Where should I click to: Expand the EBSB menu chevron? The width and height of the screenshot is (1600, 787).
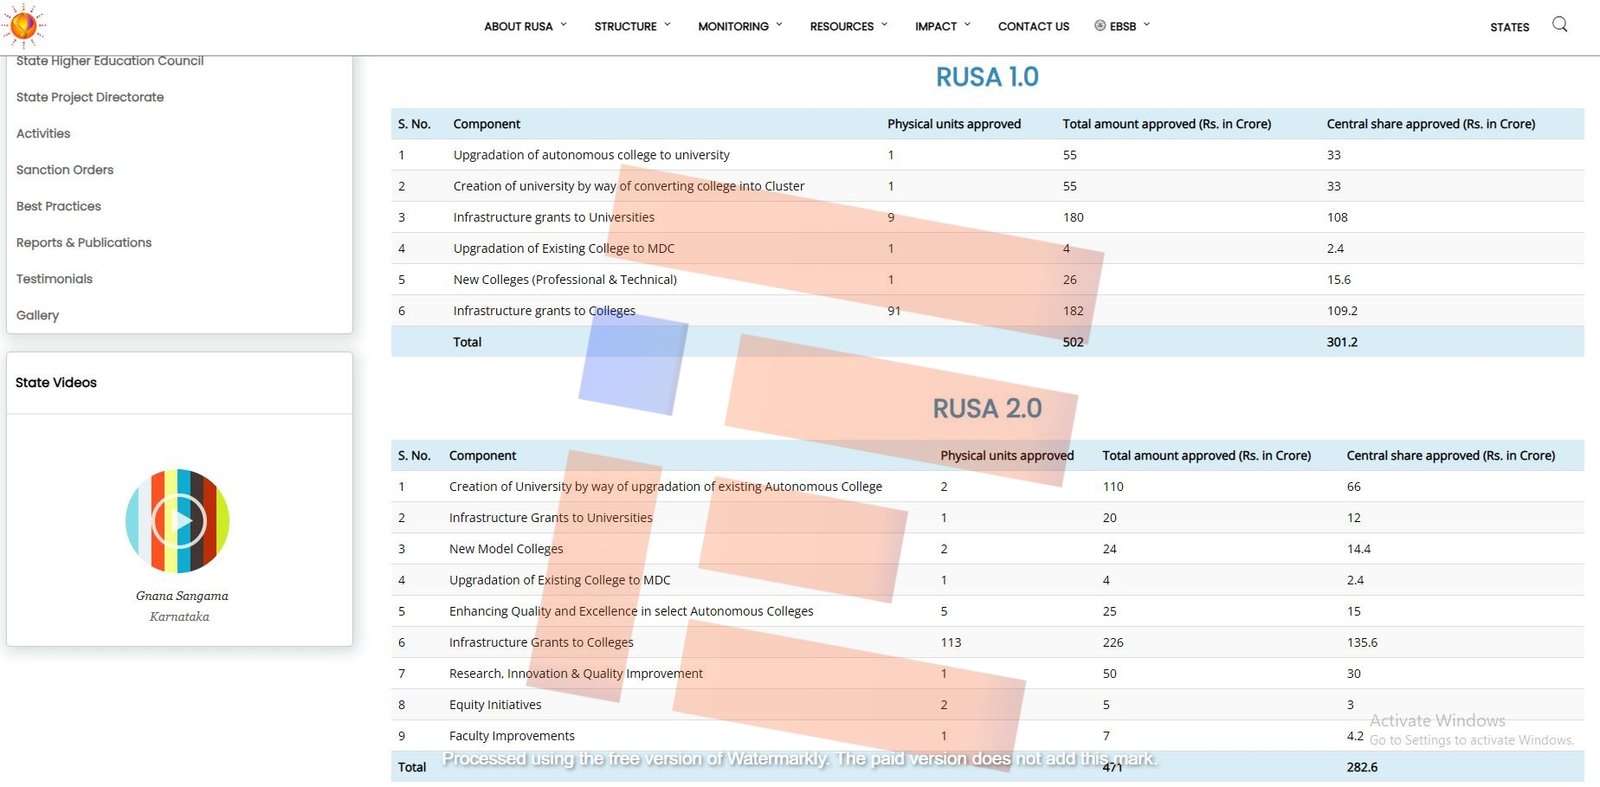tap(1146, 25)
